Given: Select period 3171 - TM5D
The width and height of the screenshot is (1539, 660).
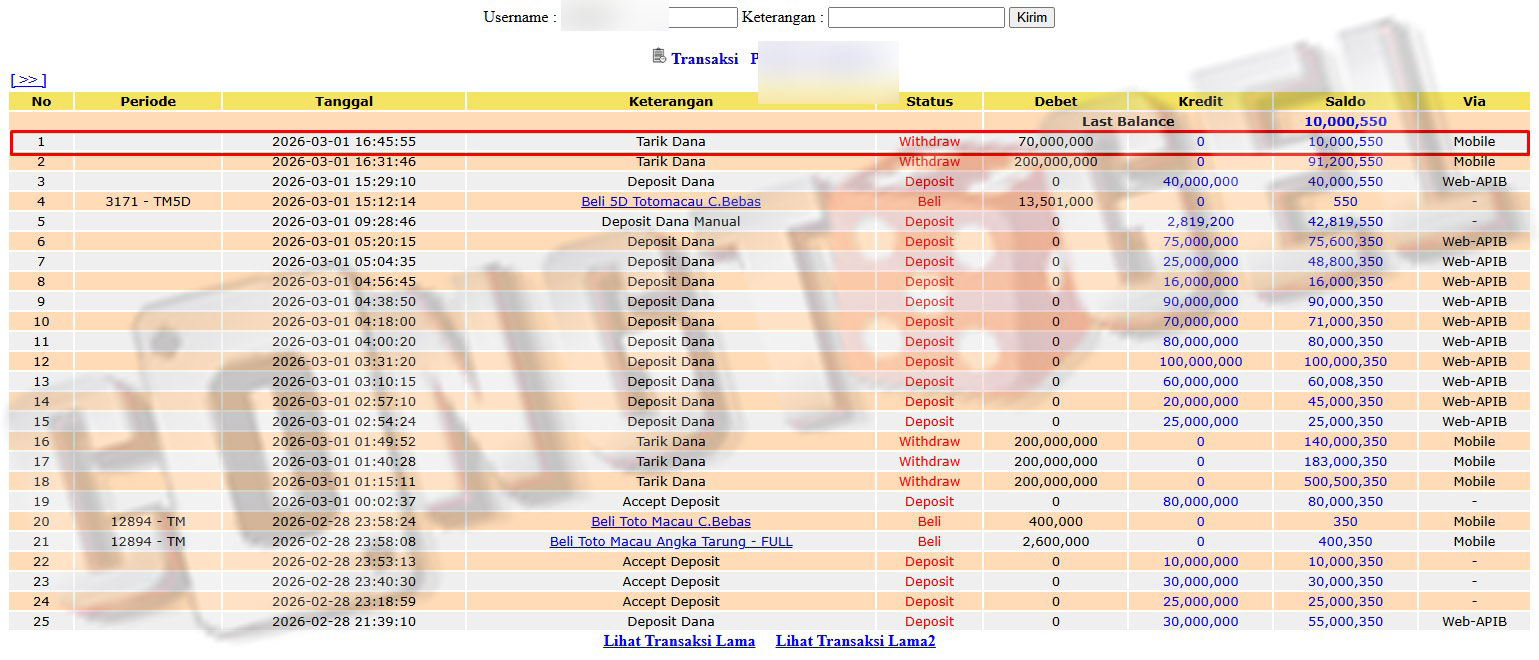Looking at the screenshot, I should 148,201.
